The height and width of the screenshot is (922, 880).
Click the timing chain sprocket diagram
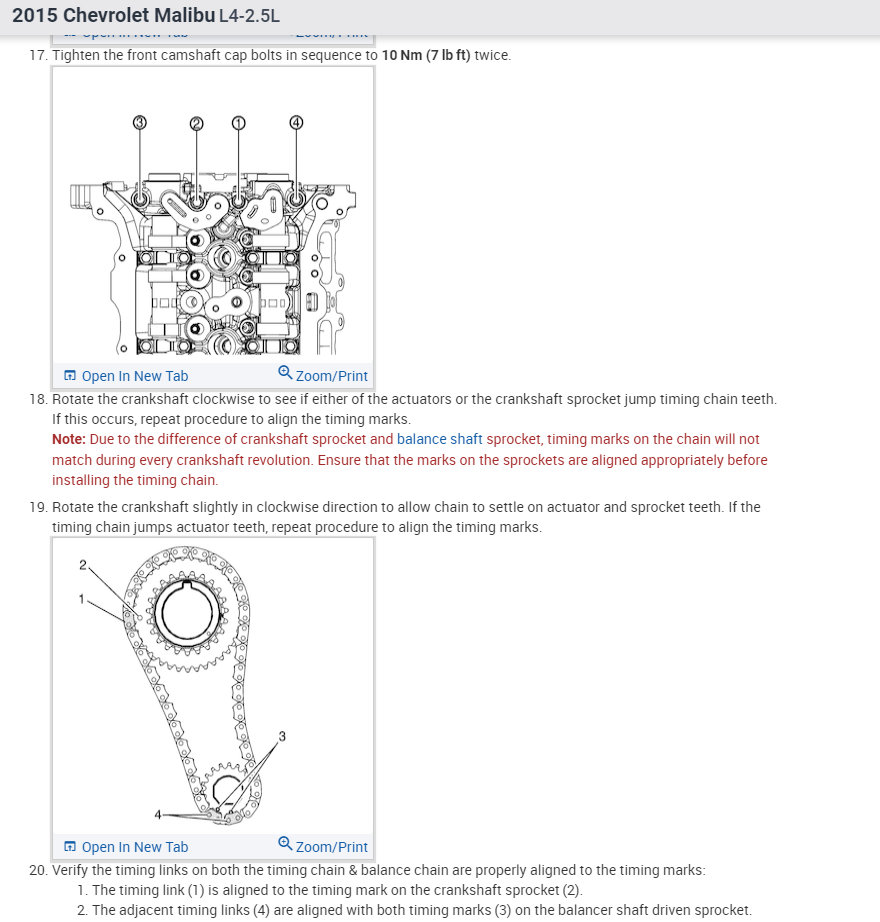213,686
